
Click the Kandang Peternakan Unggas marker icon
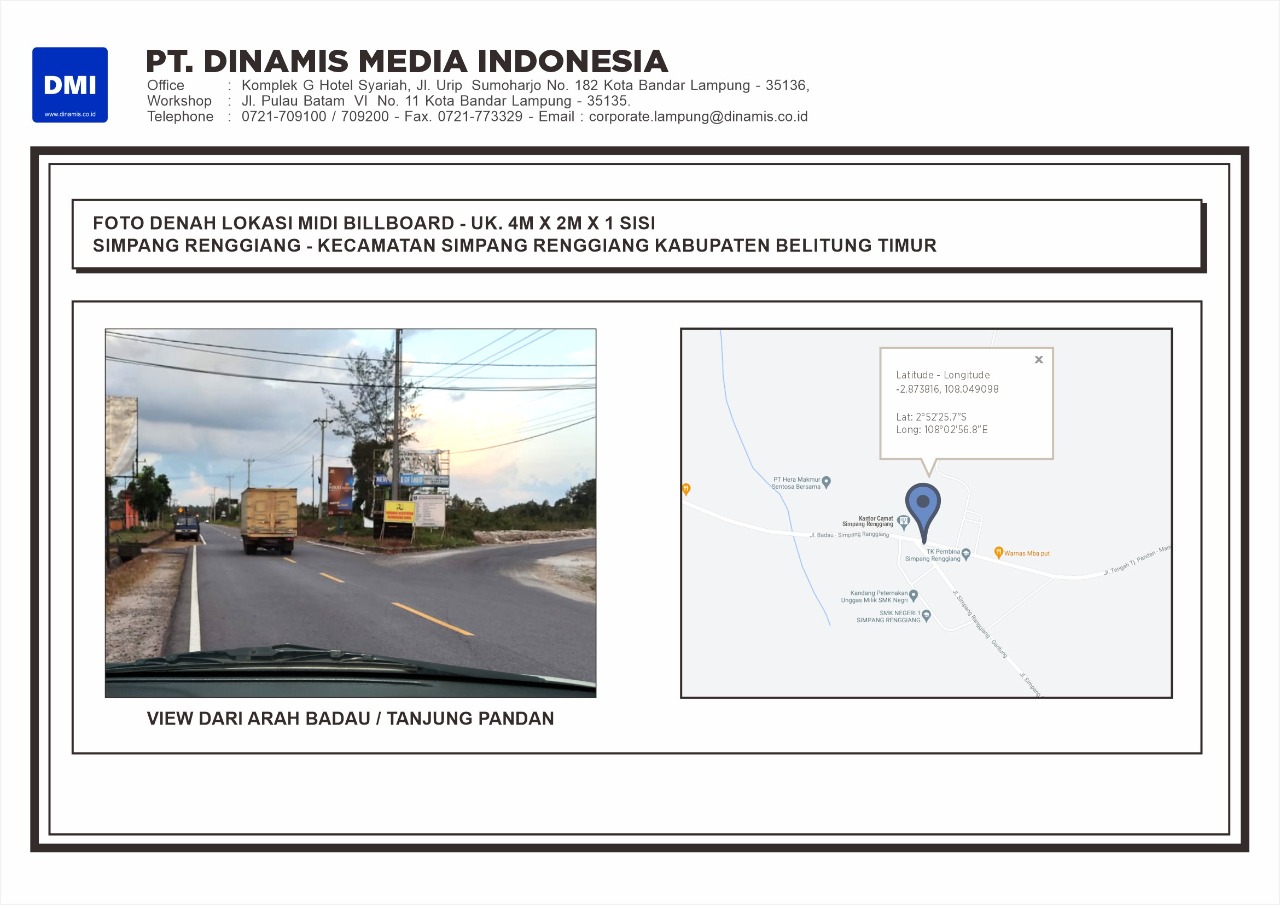913,596
